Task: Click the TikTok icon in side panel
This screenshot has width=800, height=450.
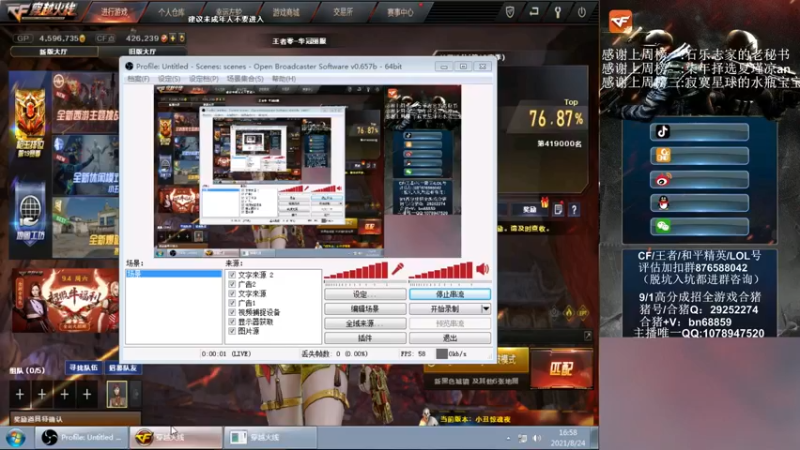Action: [663, 132]
